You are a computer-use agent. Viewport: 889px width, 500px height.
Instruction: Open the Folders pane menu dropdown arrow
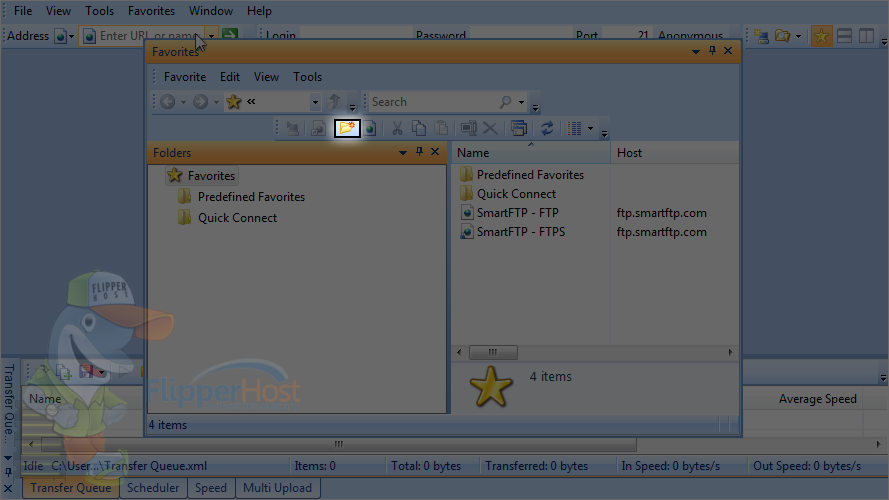[x=403, y=152]
